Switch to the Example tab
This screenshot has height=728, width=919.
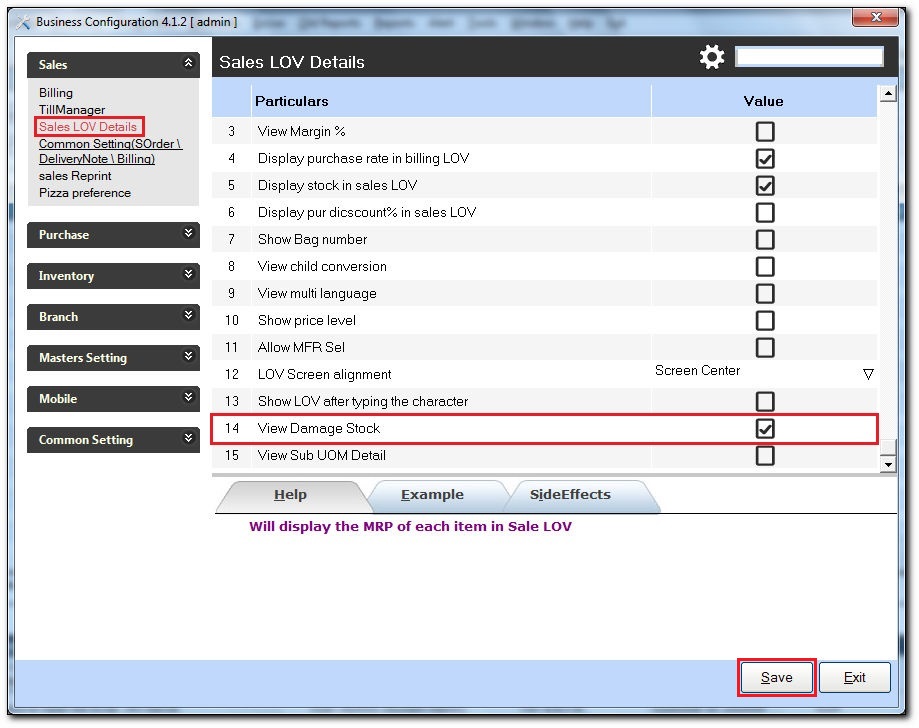432,495
